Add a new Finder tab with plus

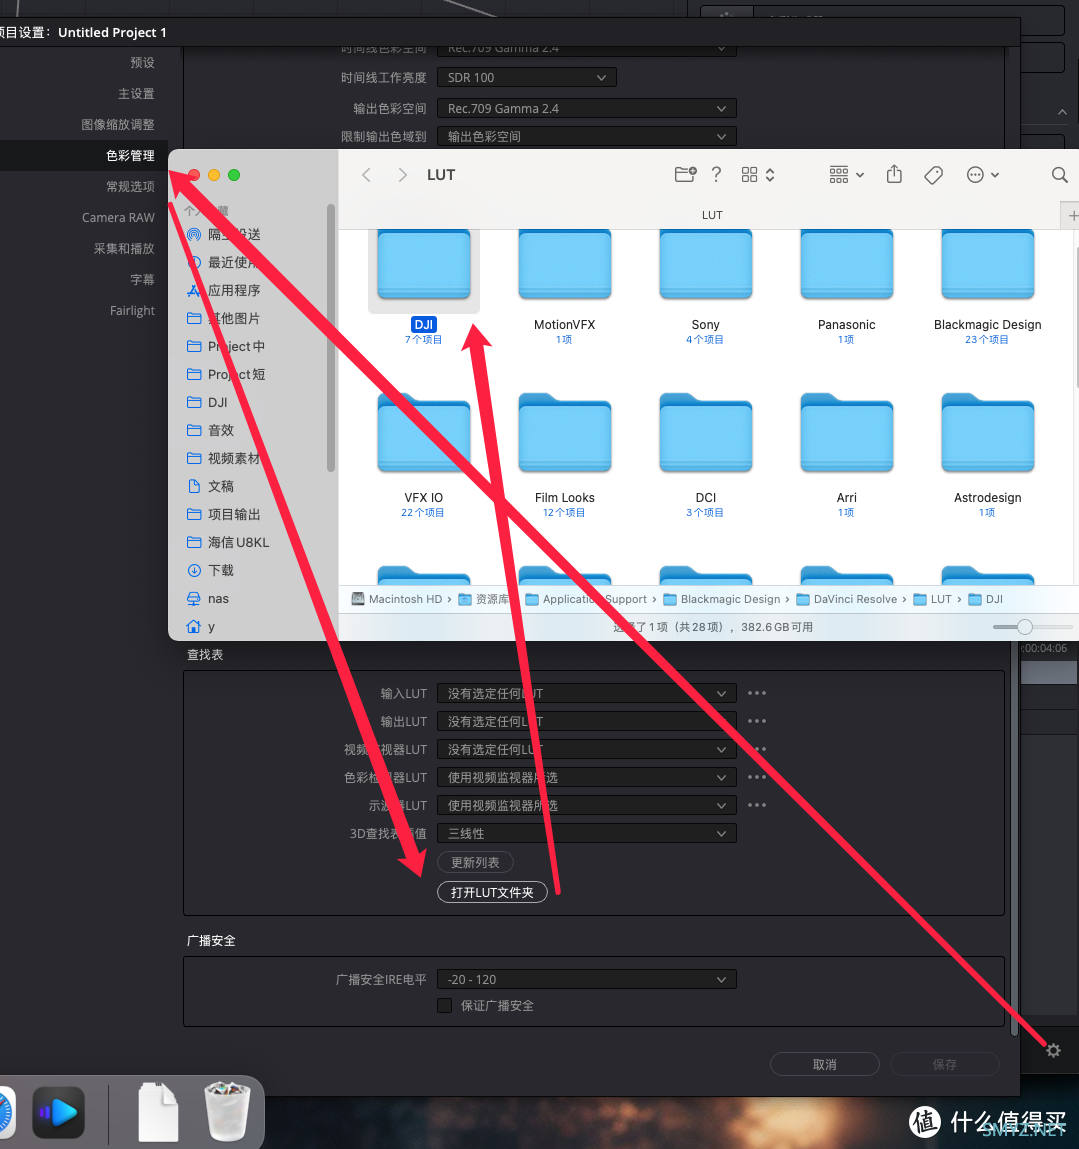pyautogui.click(x=1072, y=215)
